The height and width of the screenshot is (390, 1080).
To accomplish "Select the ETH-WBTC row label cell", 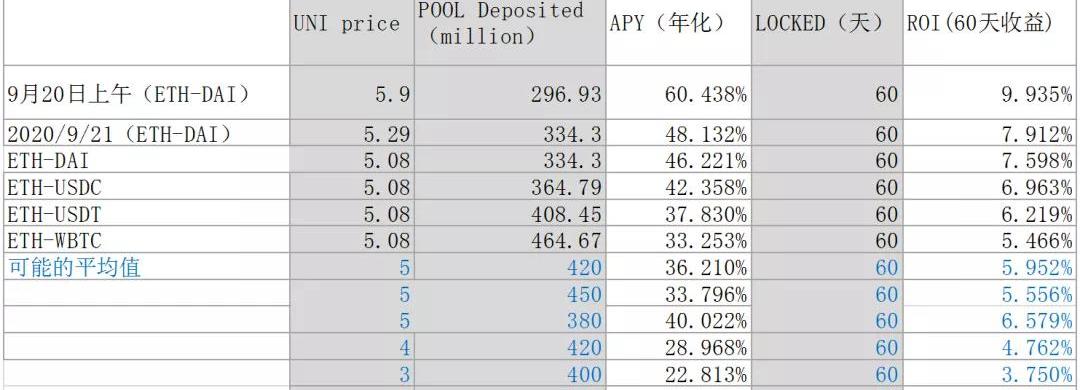I will tap(147, 240).
